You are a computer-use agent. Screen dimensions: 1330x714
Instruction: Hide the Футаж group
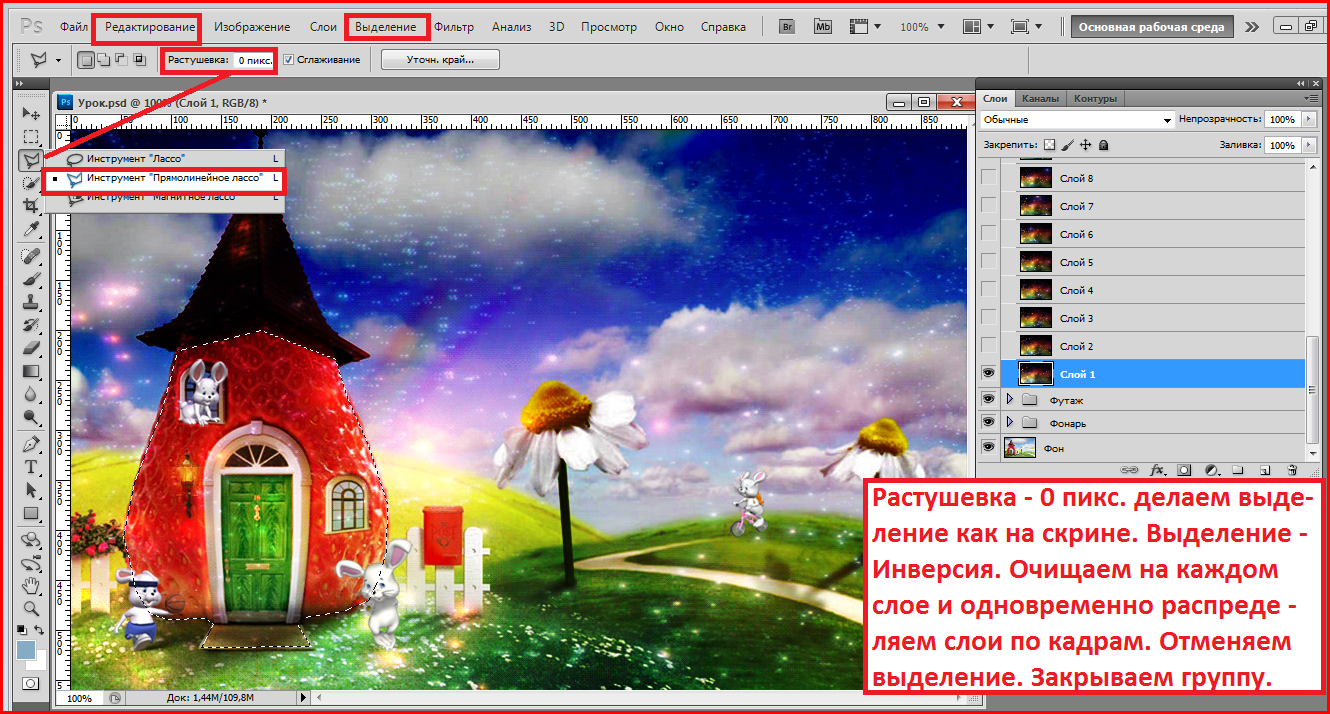click(x=988, y=399)
